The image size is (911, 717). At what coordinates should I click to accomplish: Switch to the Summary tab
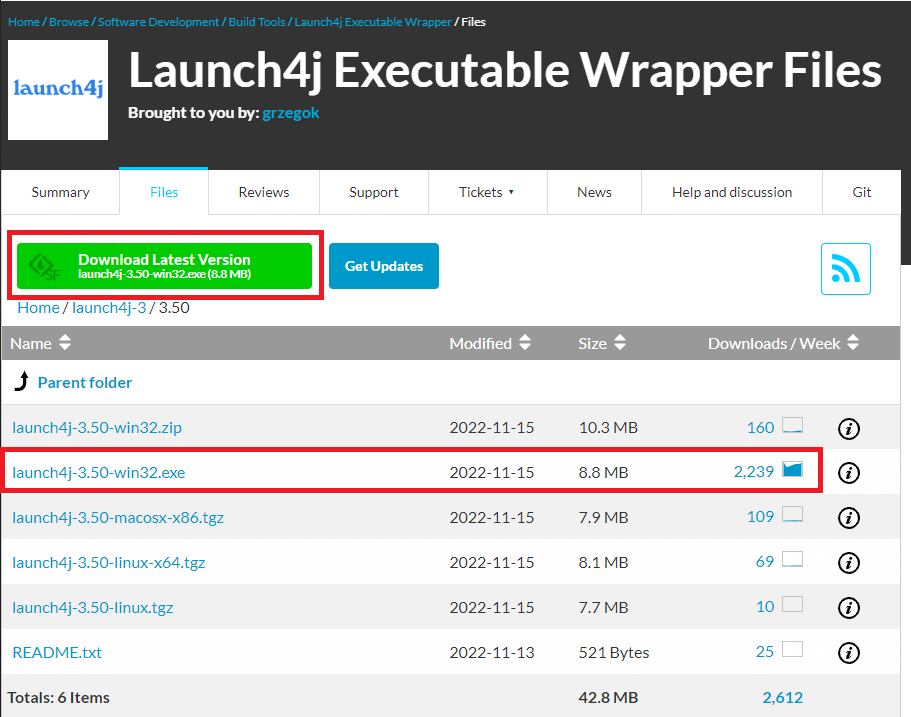[60, 192]
